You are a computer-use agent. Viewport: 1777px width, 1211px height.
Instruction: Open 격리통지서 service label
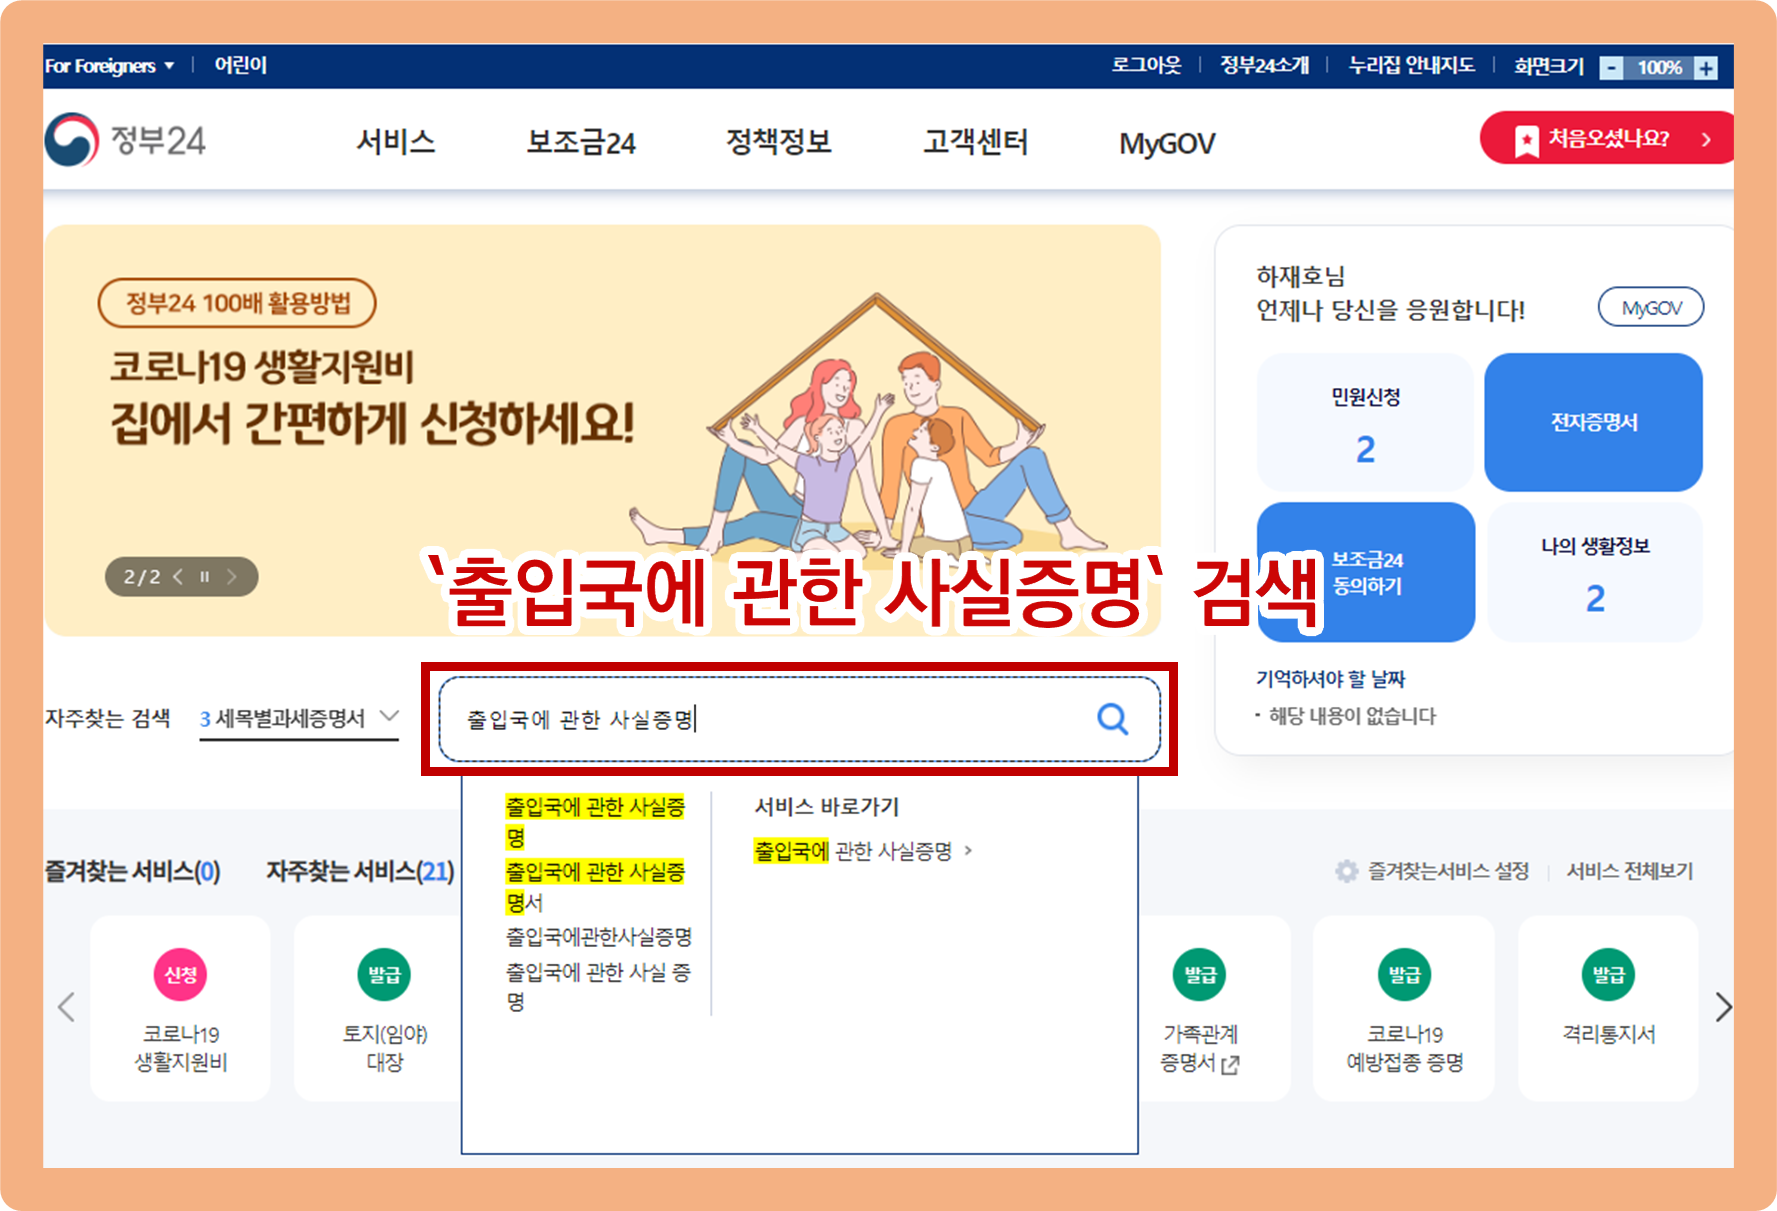(x=1609, y=1034)
